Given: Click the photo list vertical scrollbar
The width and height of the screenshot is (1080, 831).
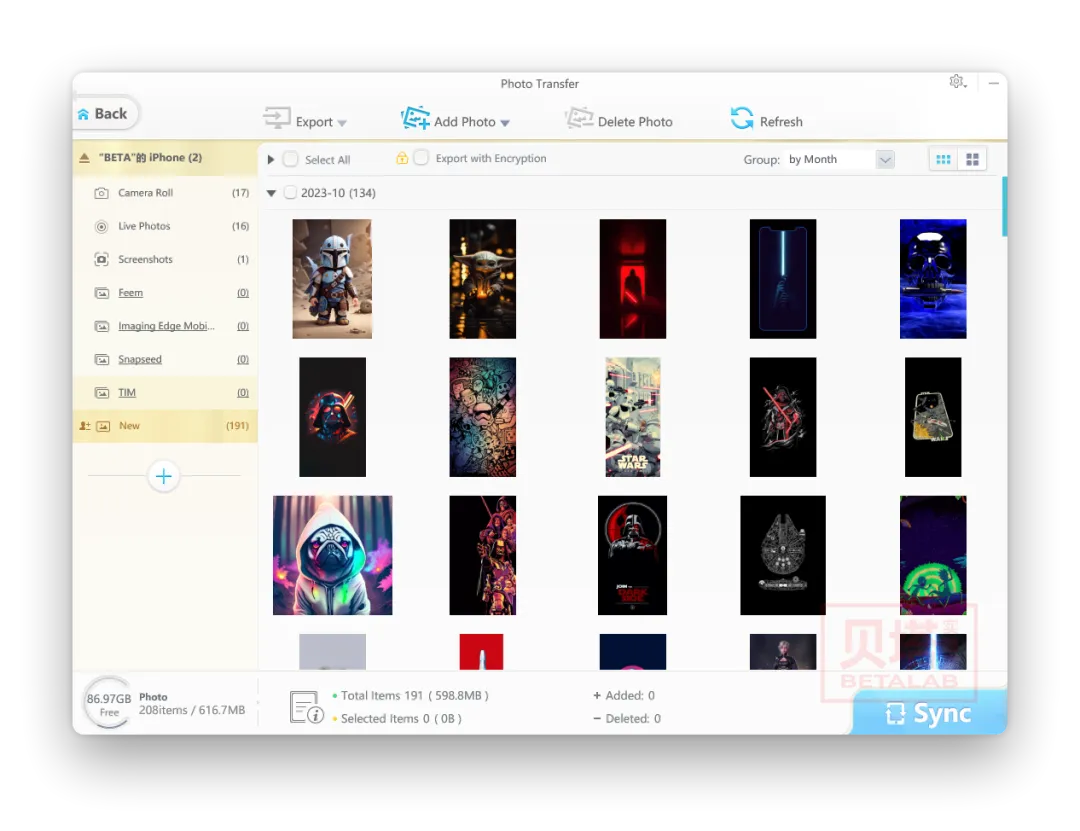Looking at the screenshot, I should pos(1004,207).
